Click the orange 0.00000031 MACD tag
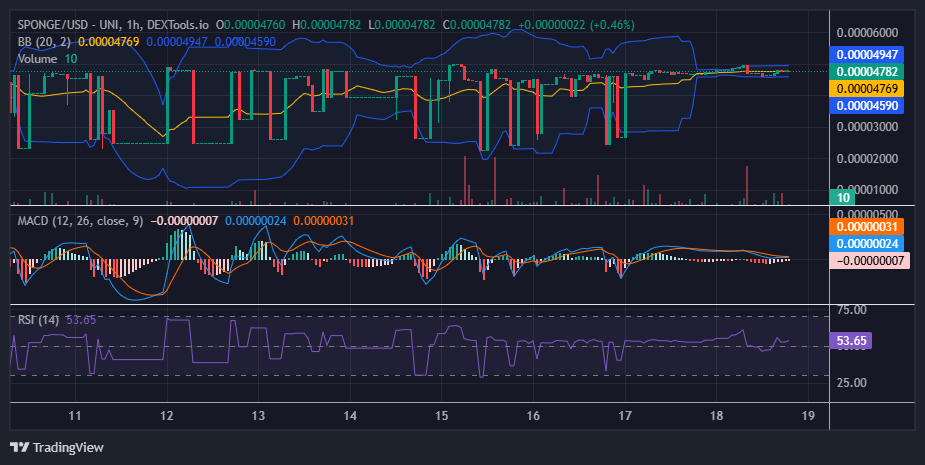This screenshot has width=925, height=465. [867, 227]
